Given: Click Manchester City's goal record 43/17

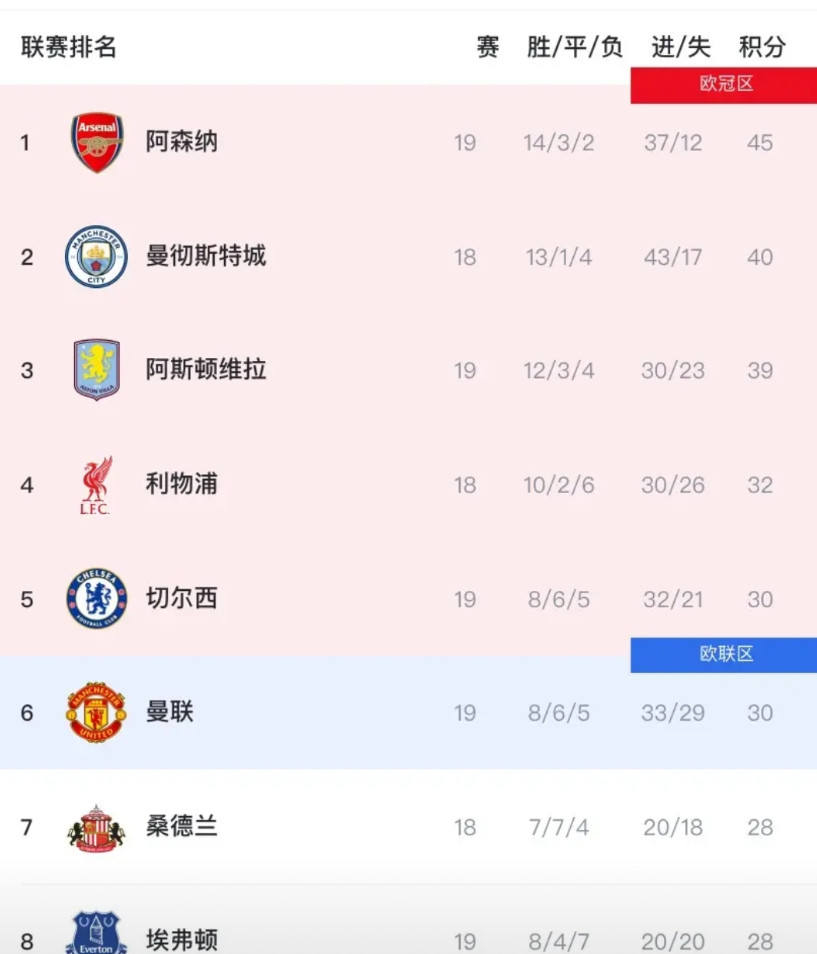Looking at the screenshot, I should [671, 257].
